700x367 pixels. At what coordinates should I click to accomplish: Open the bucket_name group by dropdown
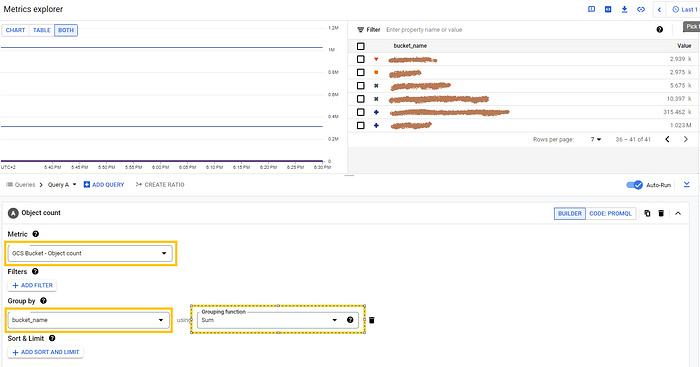pos(88,320)
